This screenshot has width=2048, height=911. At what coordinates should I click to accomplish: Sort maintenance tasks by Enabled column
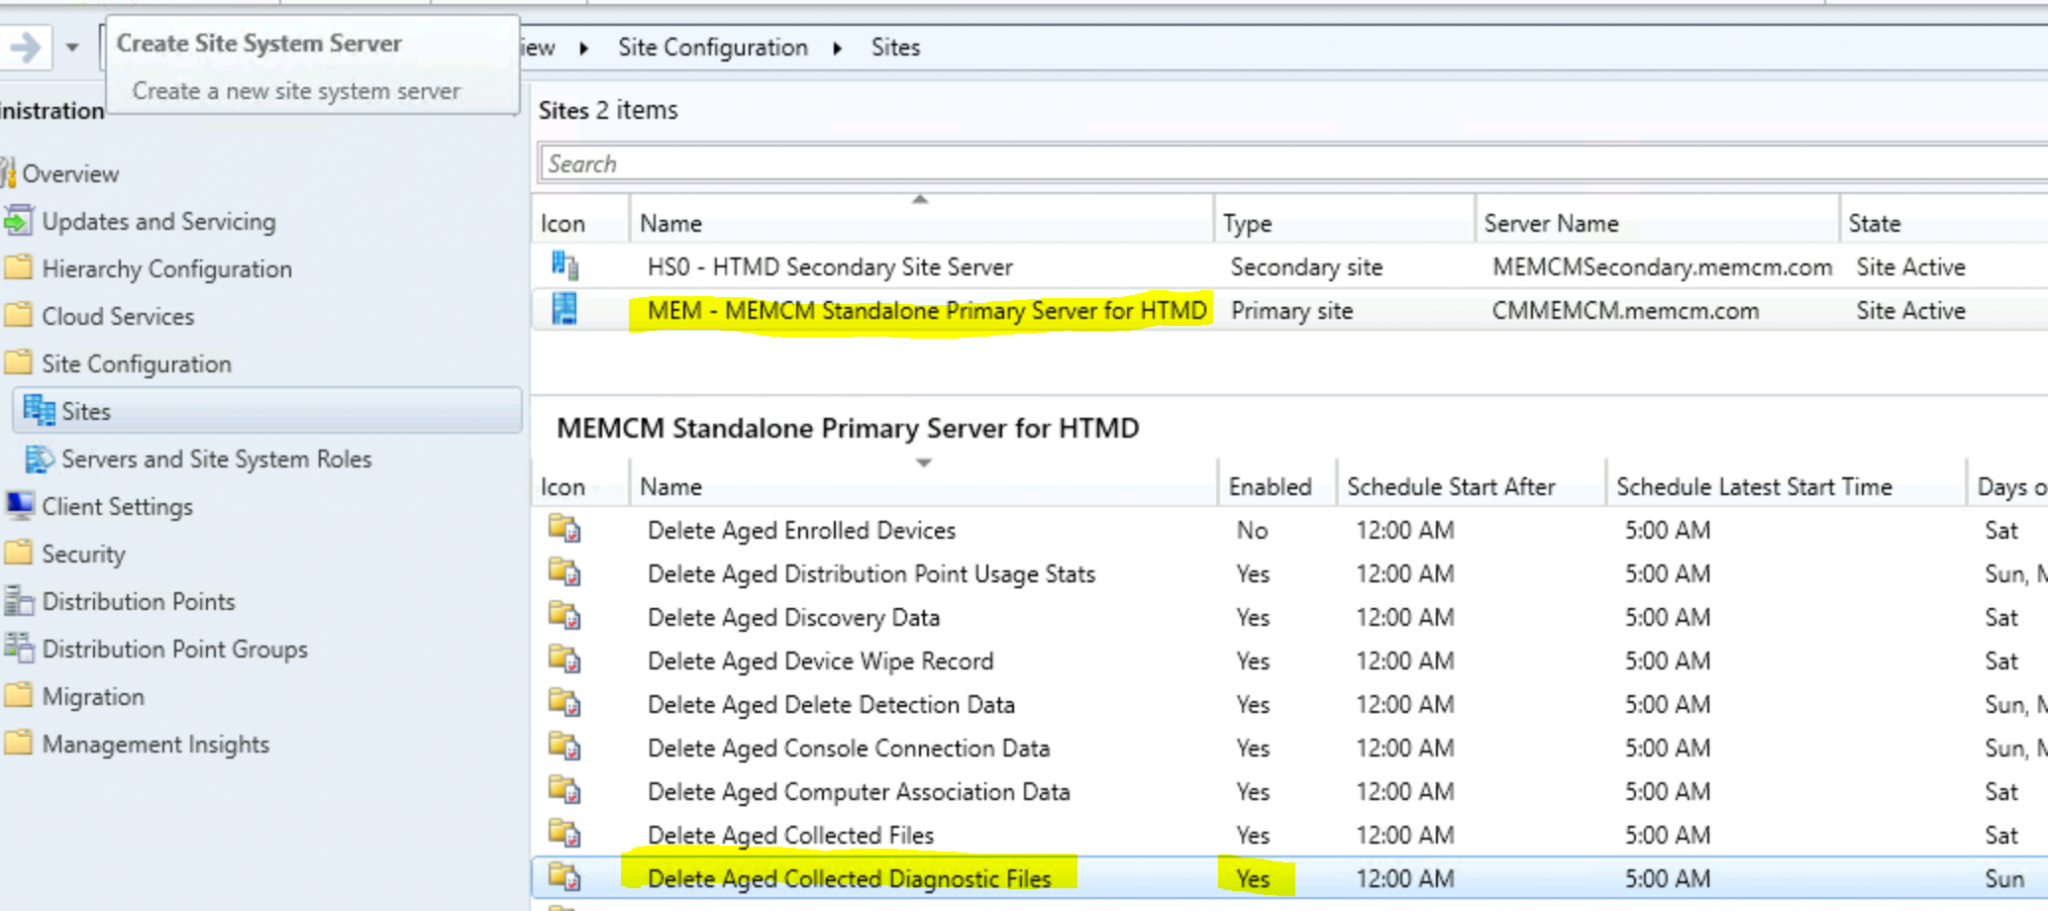click(1277, 486)
